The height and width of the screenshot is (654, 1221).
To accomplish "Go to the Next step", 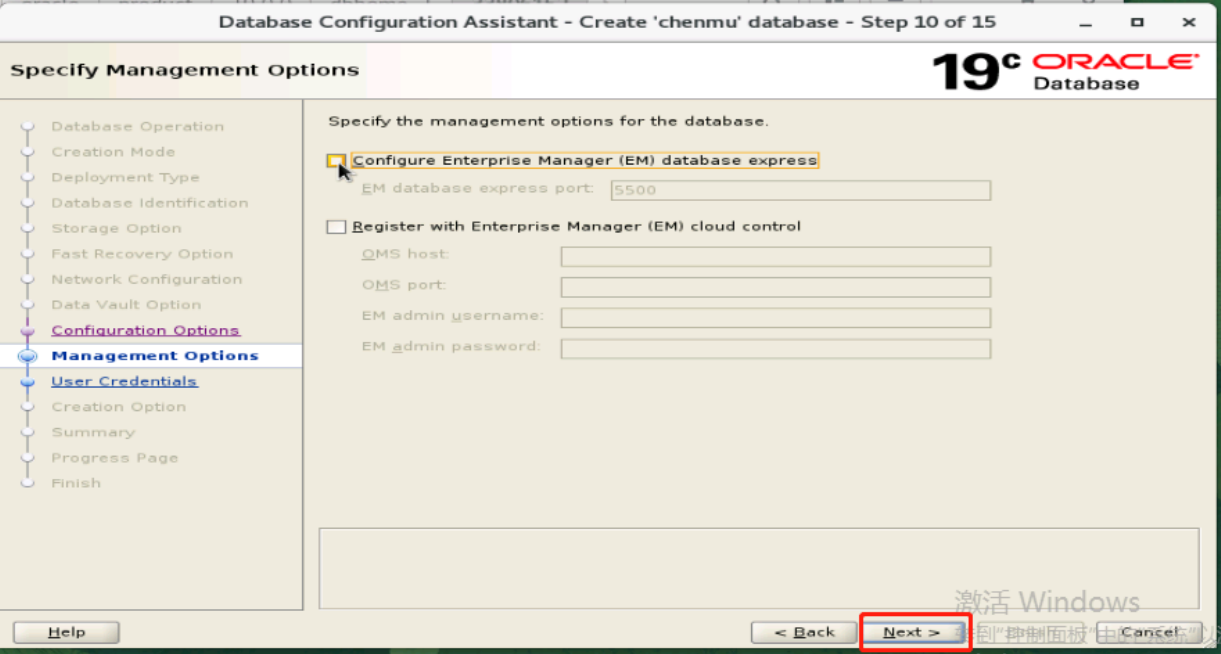I will (912, 632).
